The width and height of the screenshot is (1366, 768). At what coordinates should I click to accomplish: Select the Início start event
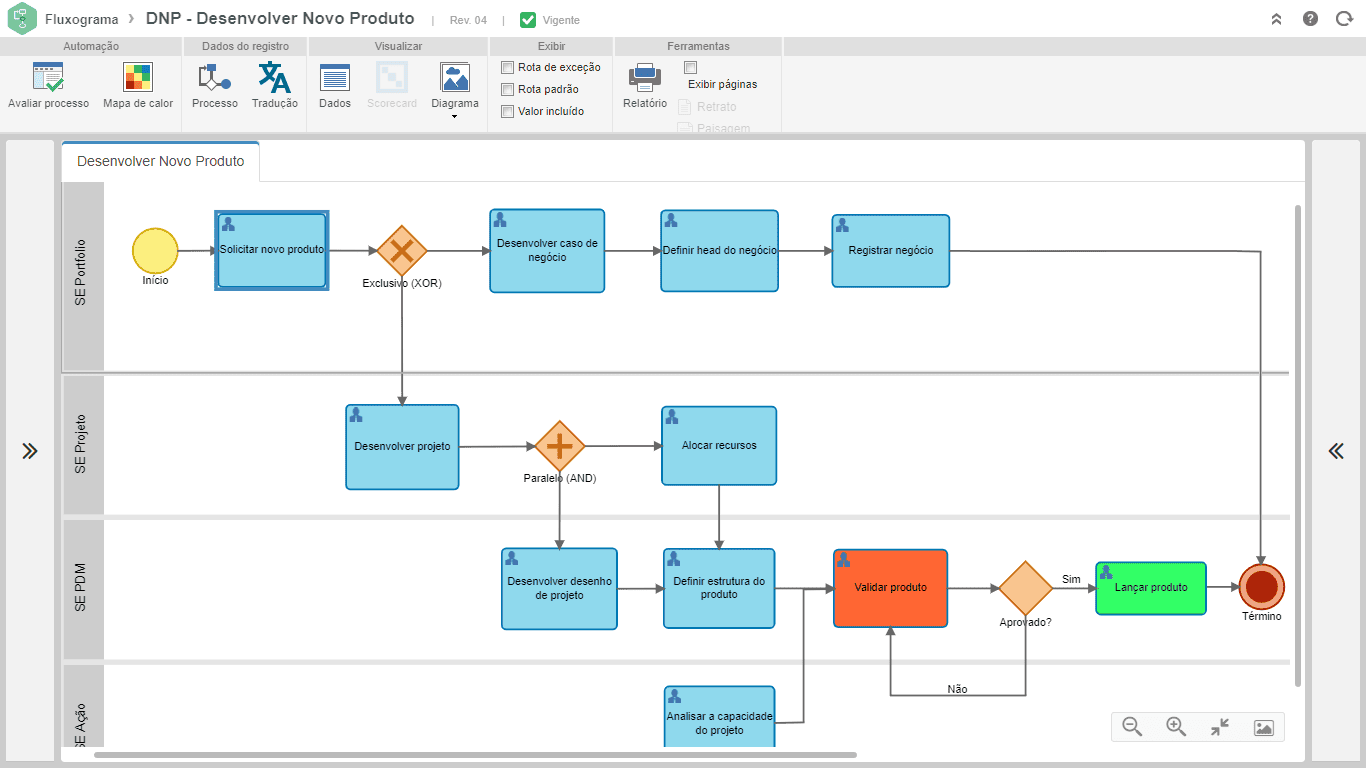[155, 250]
